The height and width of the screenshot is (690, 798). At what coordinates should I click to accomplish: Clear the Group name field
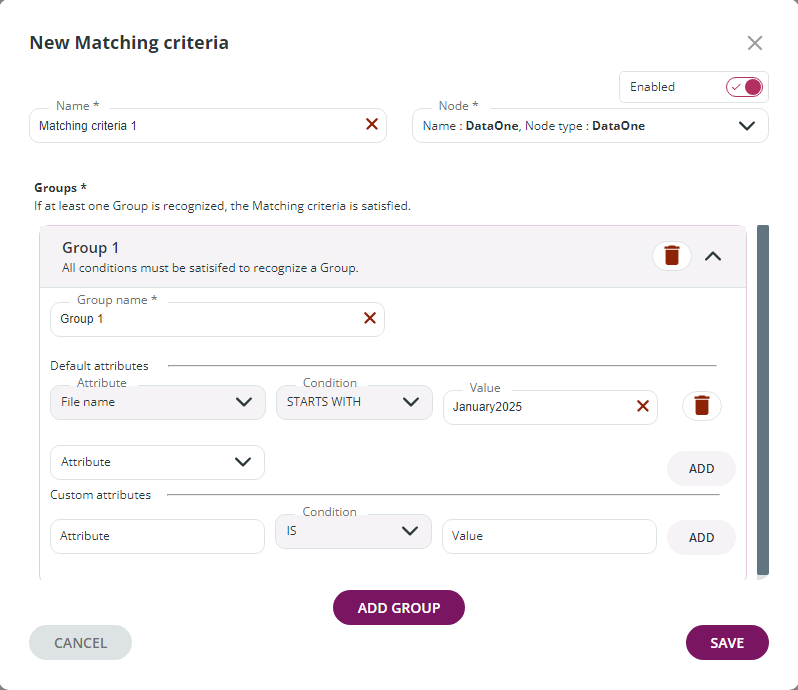tap(370, 318)
